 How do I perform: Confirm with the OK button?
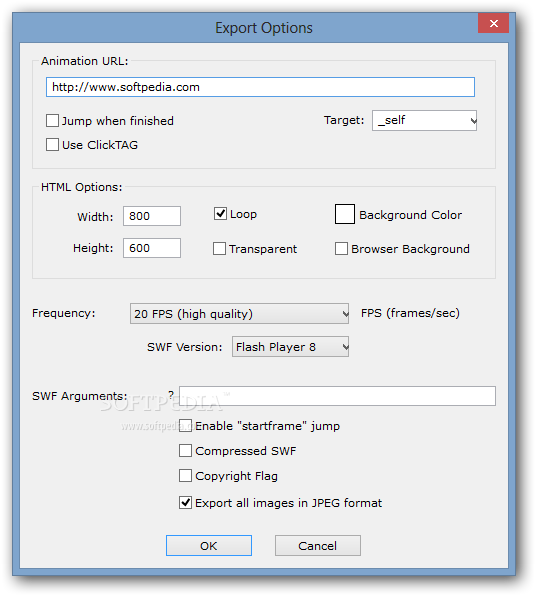point(209,545)
